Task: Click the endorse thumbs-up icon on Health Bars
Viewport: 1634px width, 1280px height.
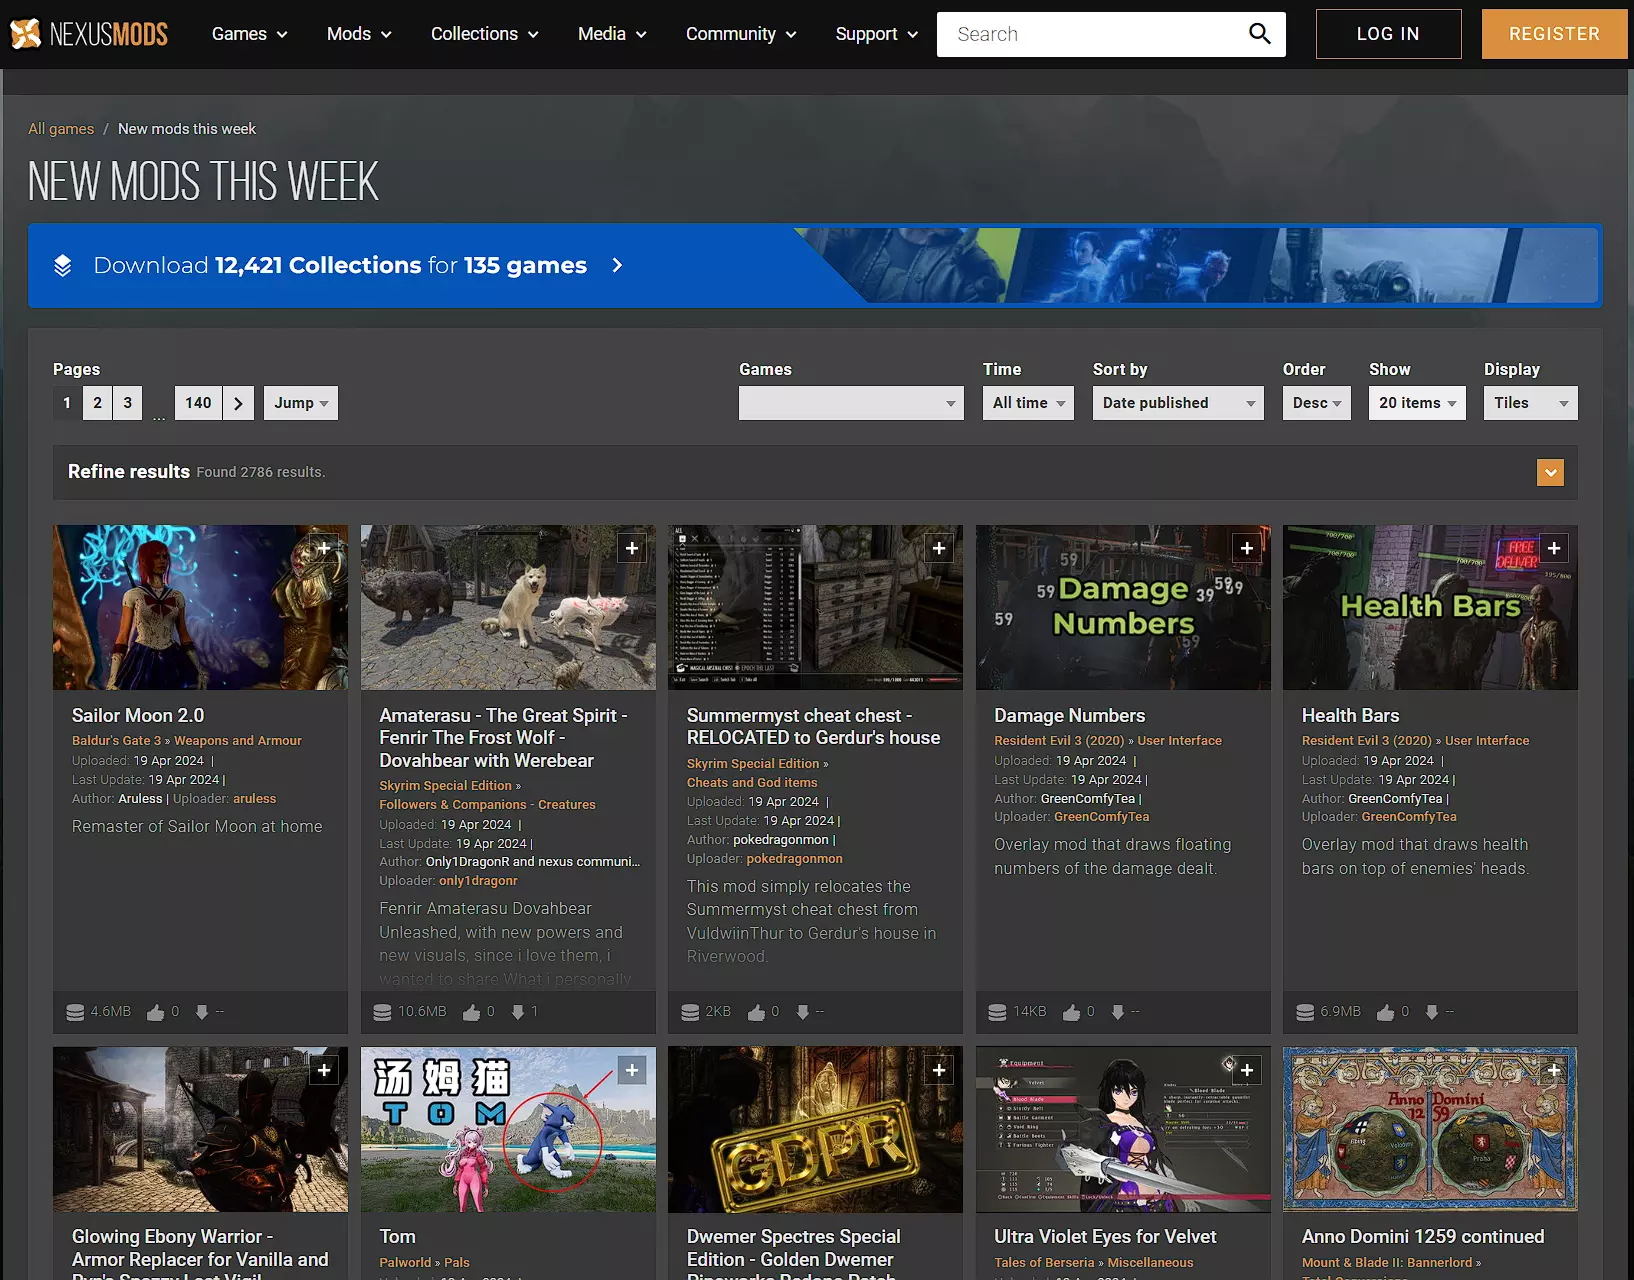Action: click(1385, 1012)
